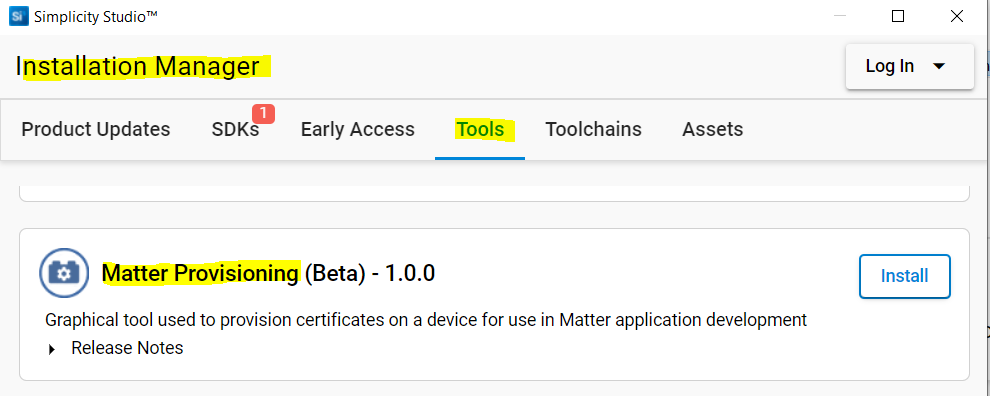This screenshot has width=990, height=396.
Task: Close the Simplicity Studio window
Action: click(x=957, y=16)
